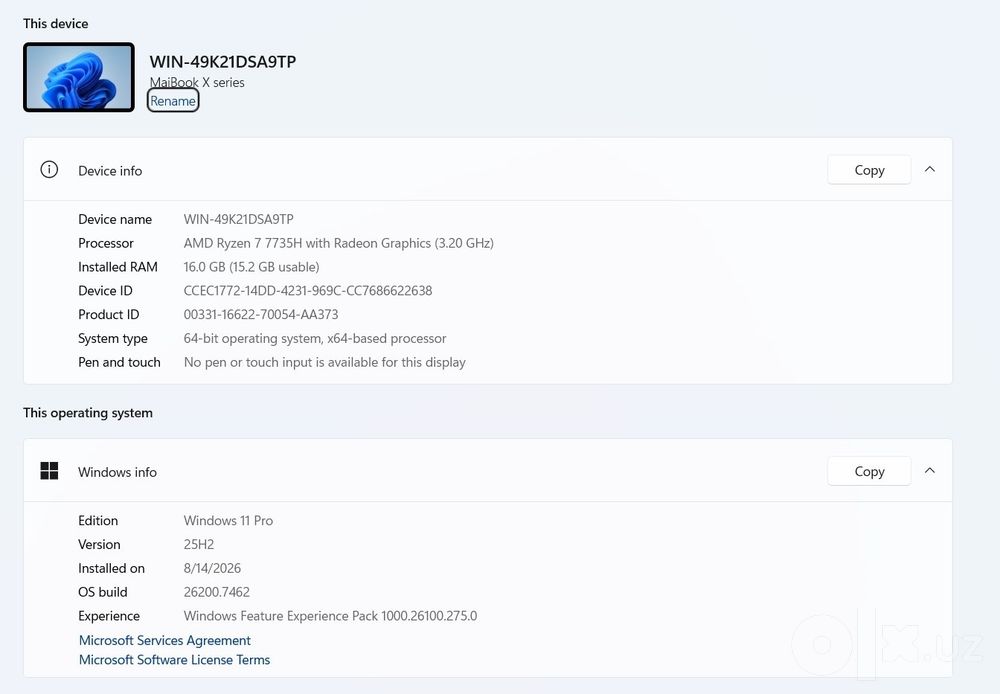
Task: Select the Product ID value 00331-16622-70054-AA373
Action: [261, 314]
